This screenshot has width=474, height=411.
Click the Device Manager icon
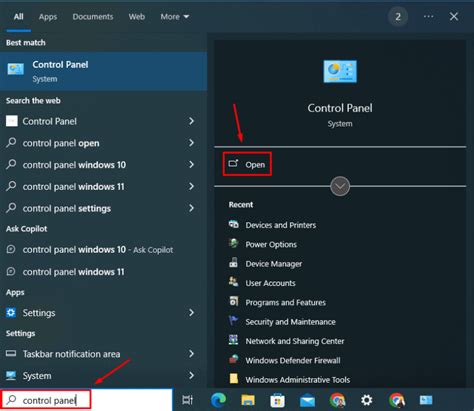[234, 263]
